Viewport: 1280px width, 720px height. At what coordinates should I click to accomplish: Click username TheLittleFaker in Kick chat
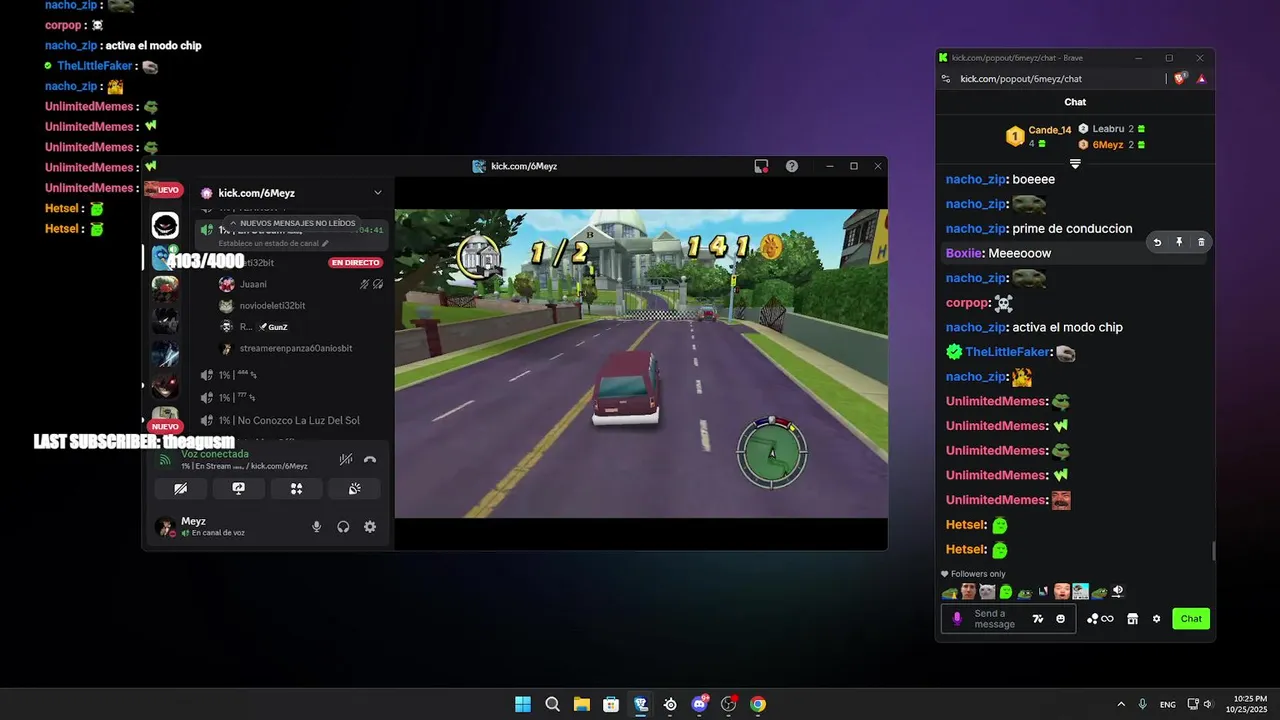(x=1007, y=352)
